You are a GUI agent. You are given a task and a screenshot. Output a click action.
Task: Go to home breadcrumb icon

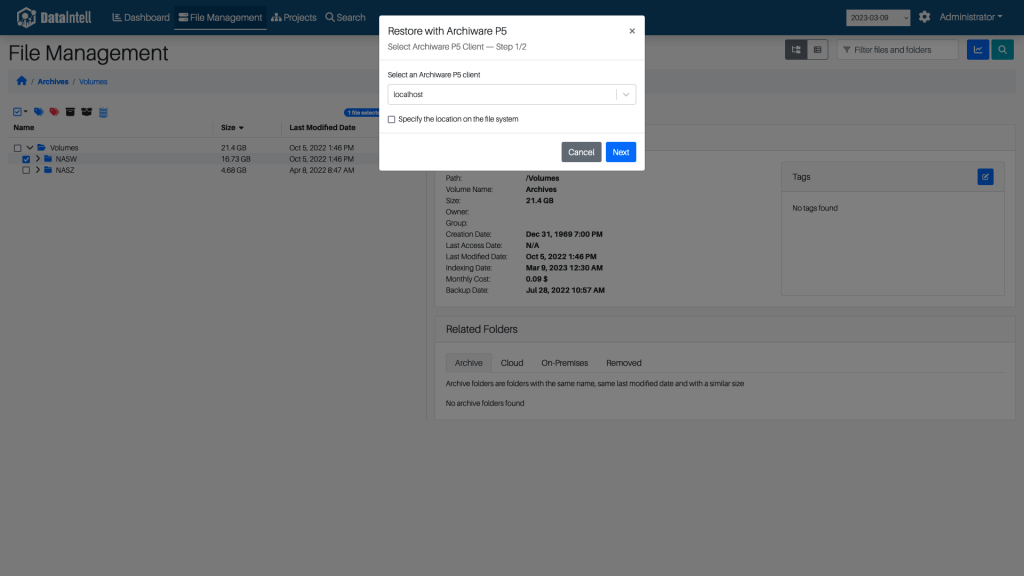(x=22, y=81)
